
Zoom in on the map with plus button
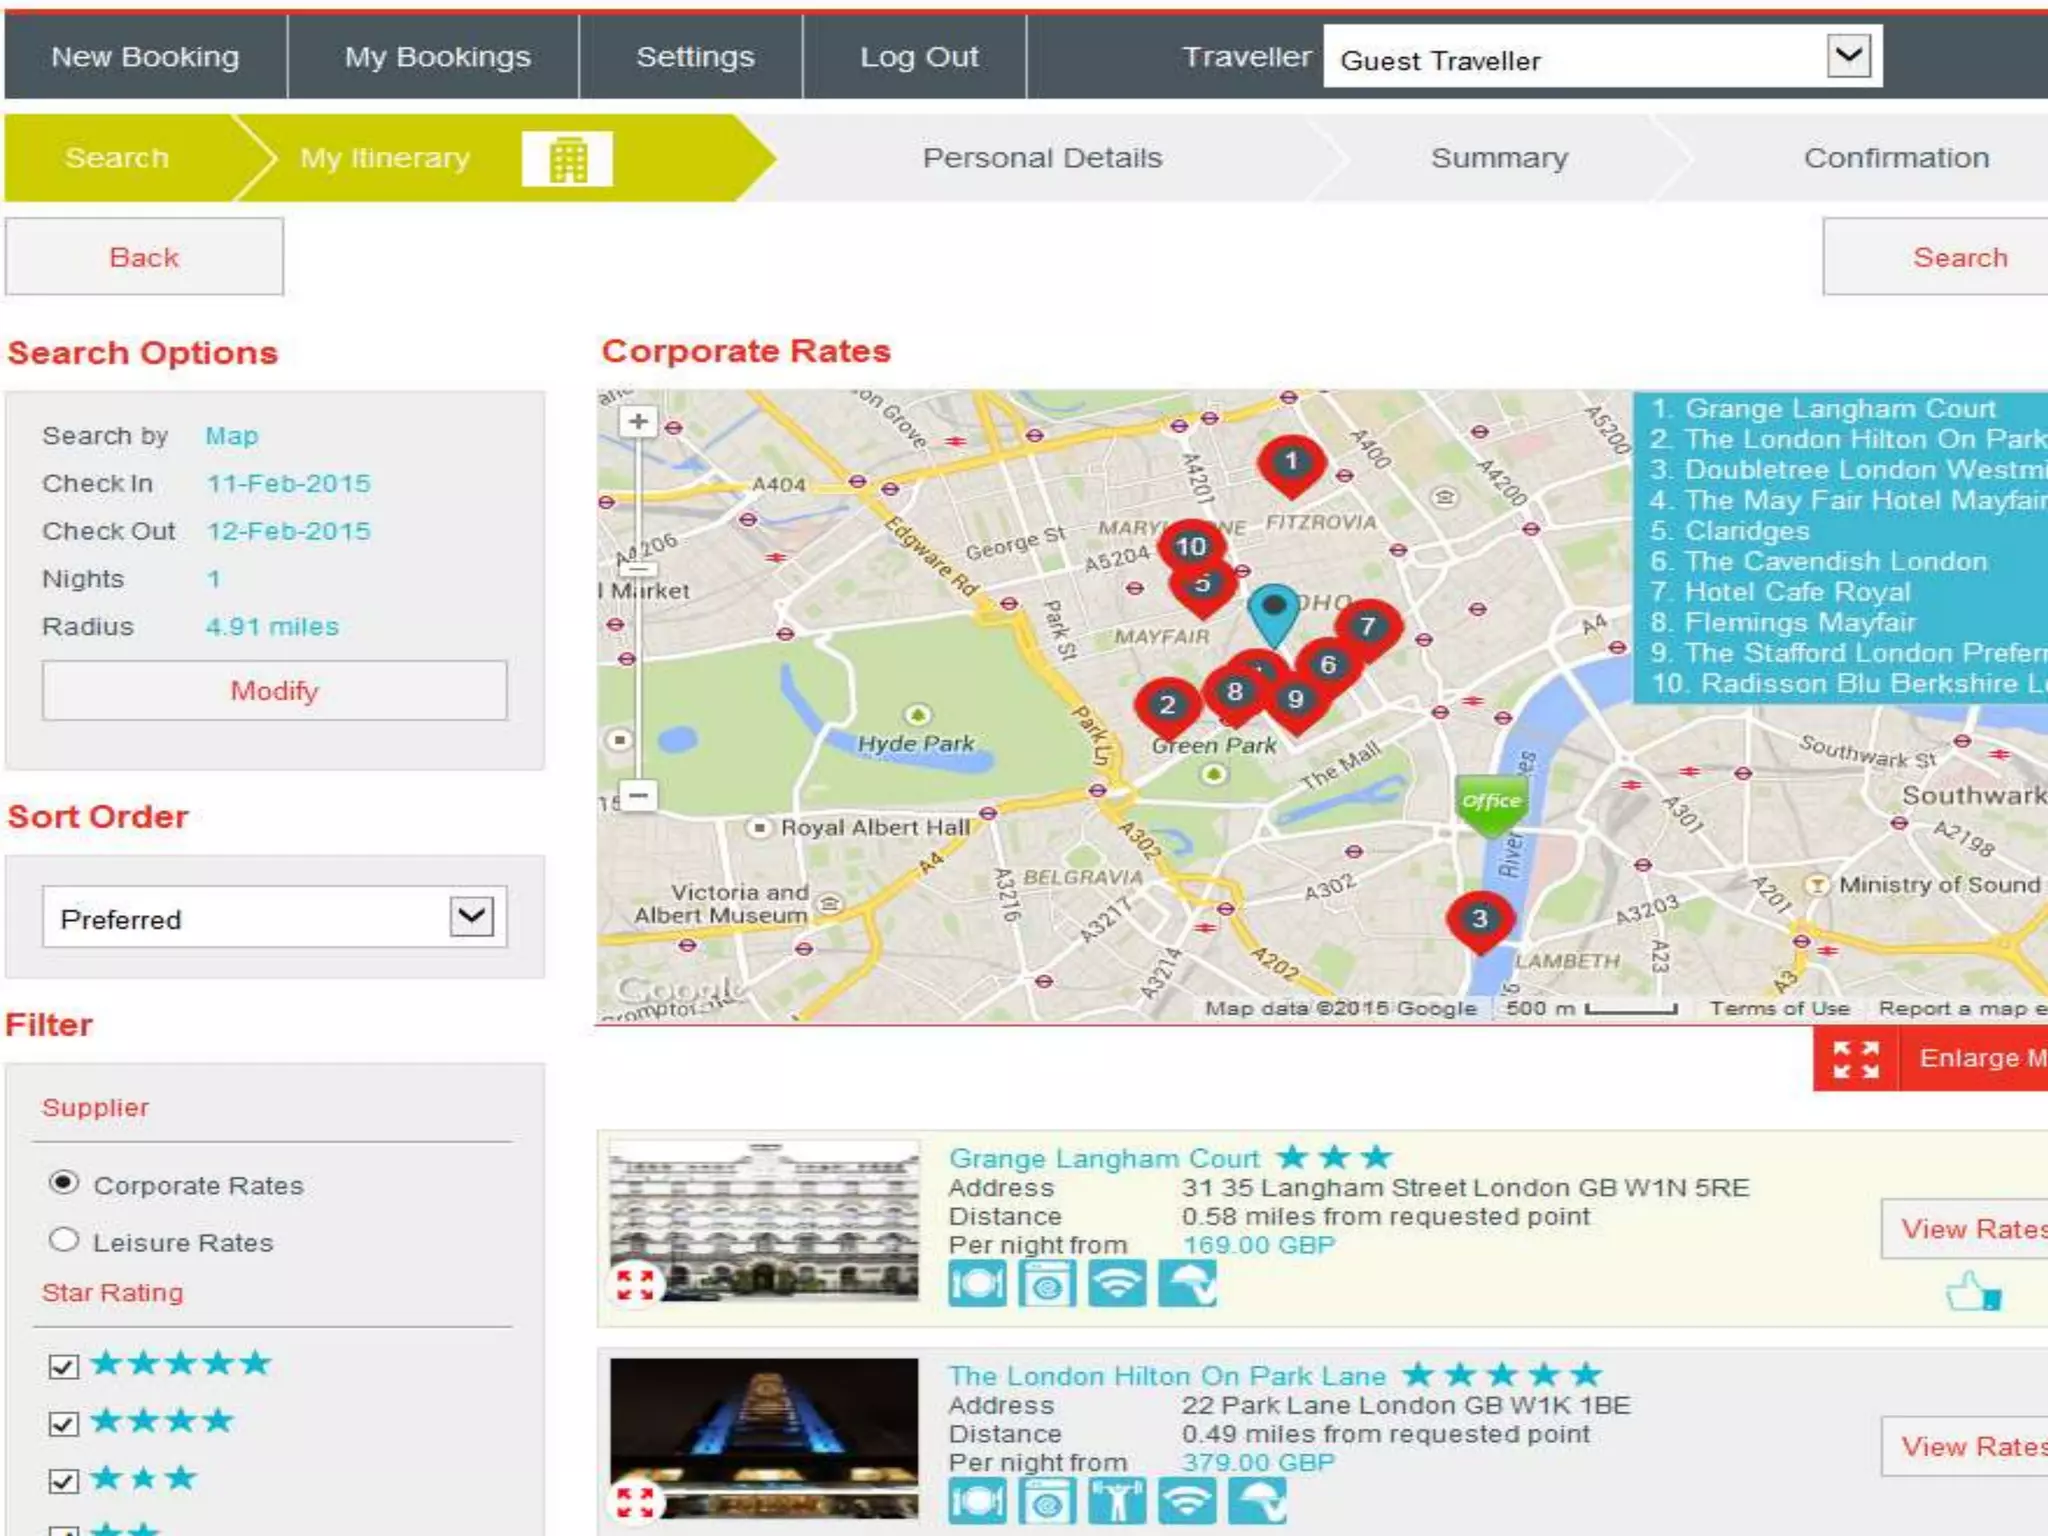tap(638, 421)
